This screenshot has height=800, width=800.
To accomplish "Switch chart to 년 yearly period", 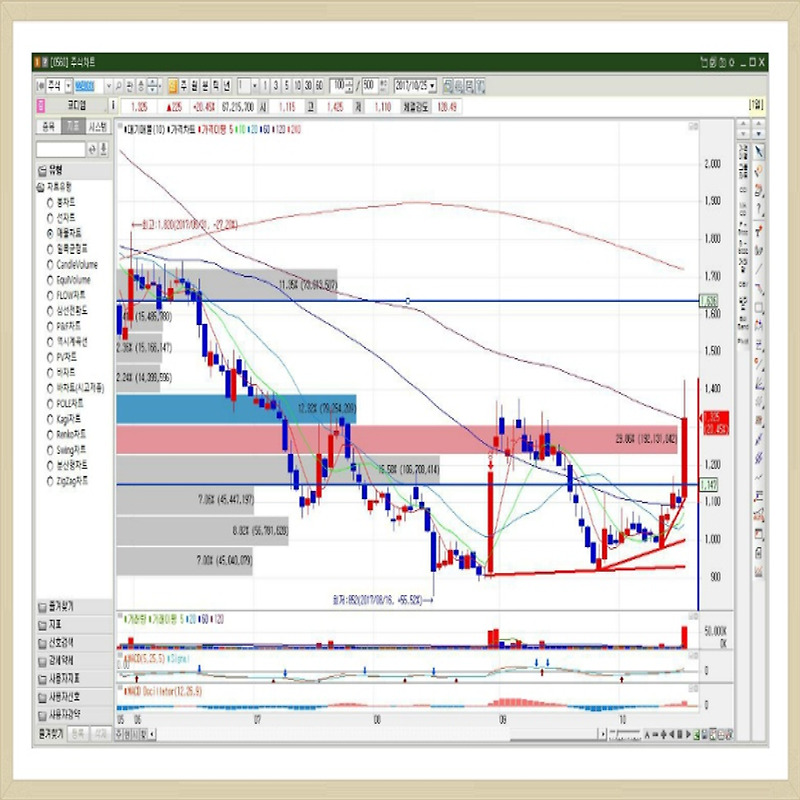I will pyautogui.click(x=227, y=86).
